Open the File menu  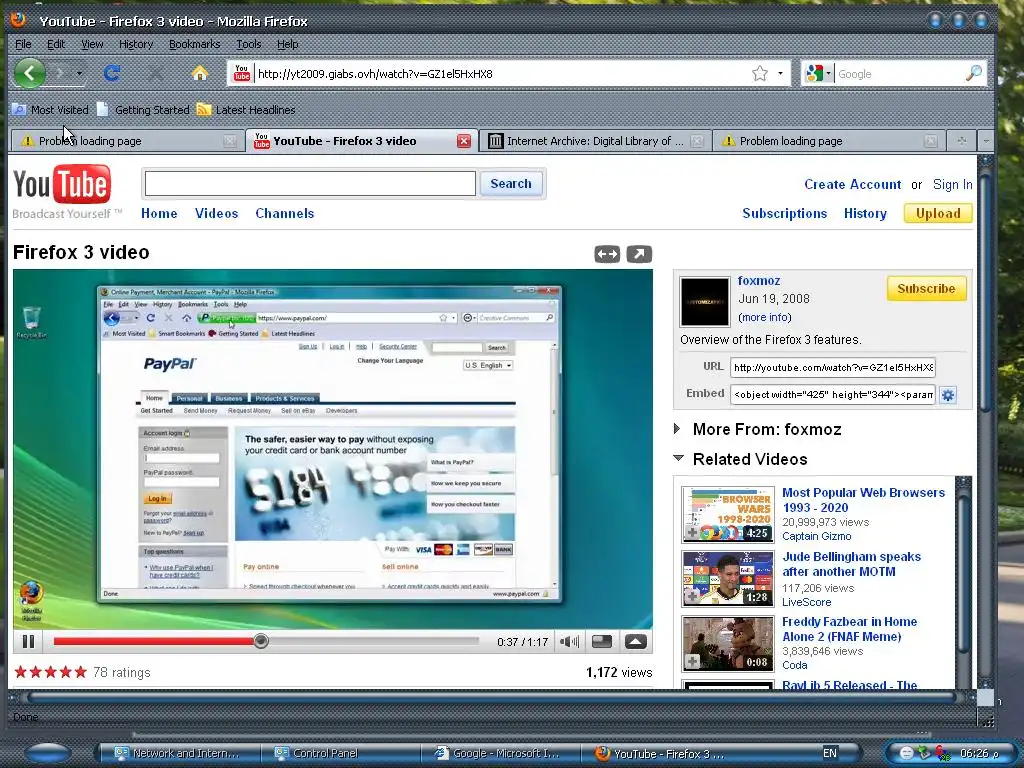coord(23,44)
